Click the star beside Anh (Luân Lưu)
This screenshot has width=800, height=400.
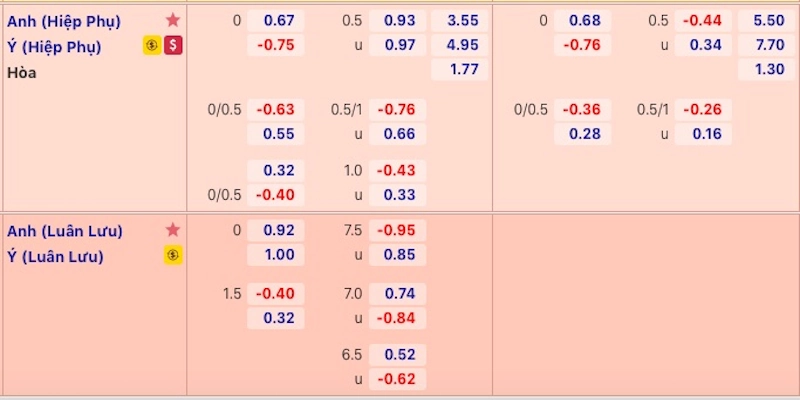[x=173, y=230]
